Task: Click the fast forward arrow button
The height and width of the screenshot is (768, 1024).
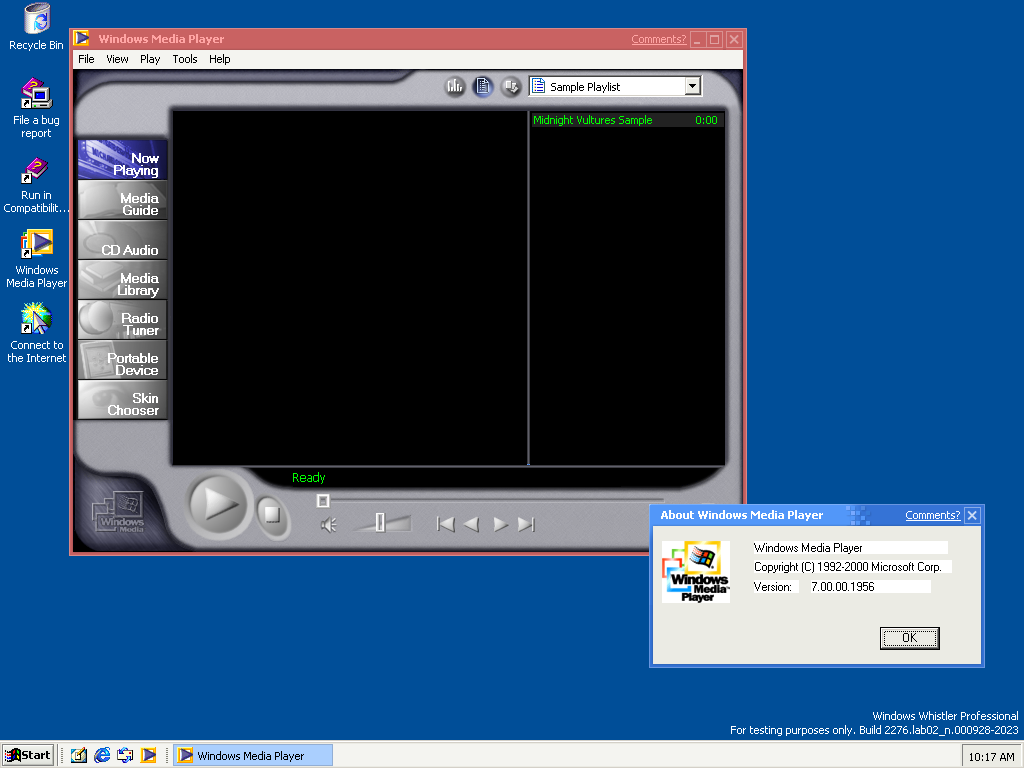Action: pyautogui.click(x=501, y=524)
